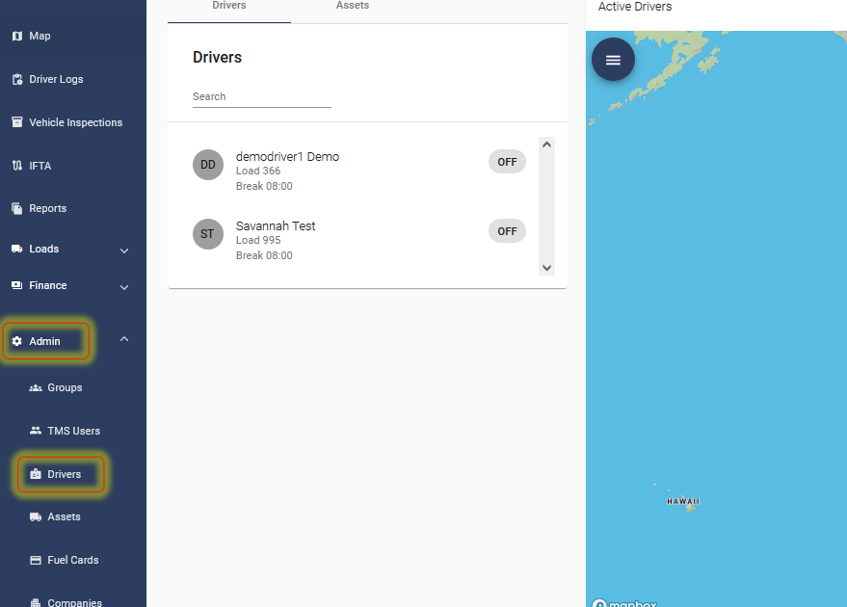Open the round hamburger menu on map
847x607 pixels.
pyautogui.click(x=613, y=60)
